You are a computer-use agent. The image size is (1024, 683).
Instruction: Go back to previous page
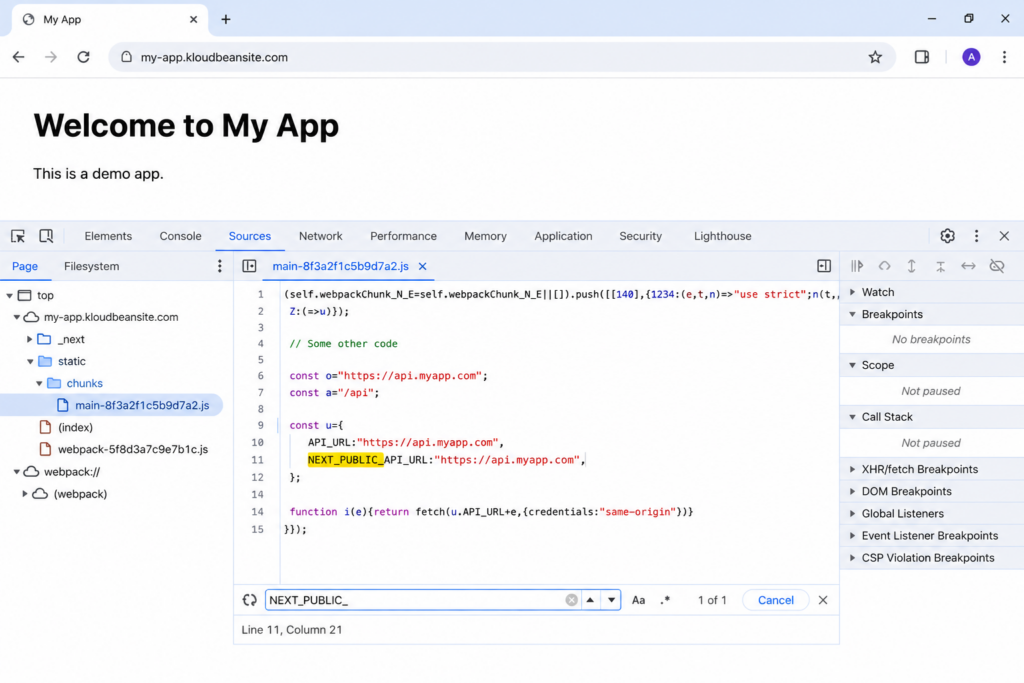click(18, 57)
